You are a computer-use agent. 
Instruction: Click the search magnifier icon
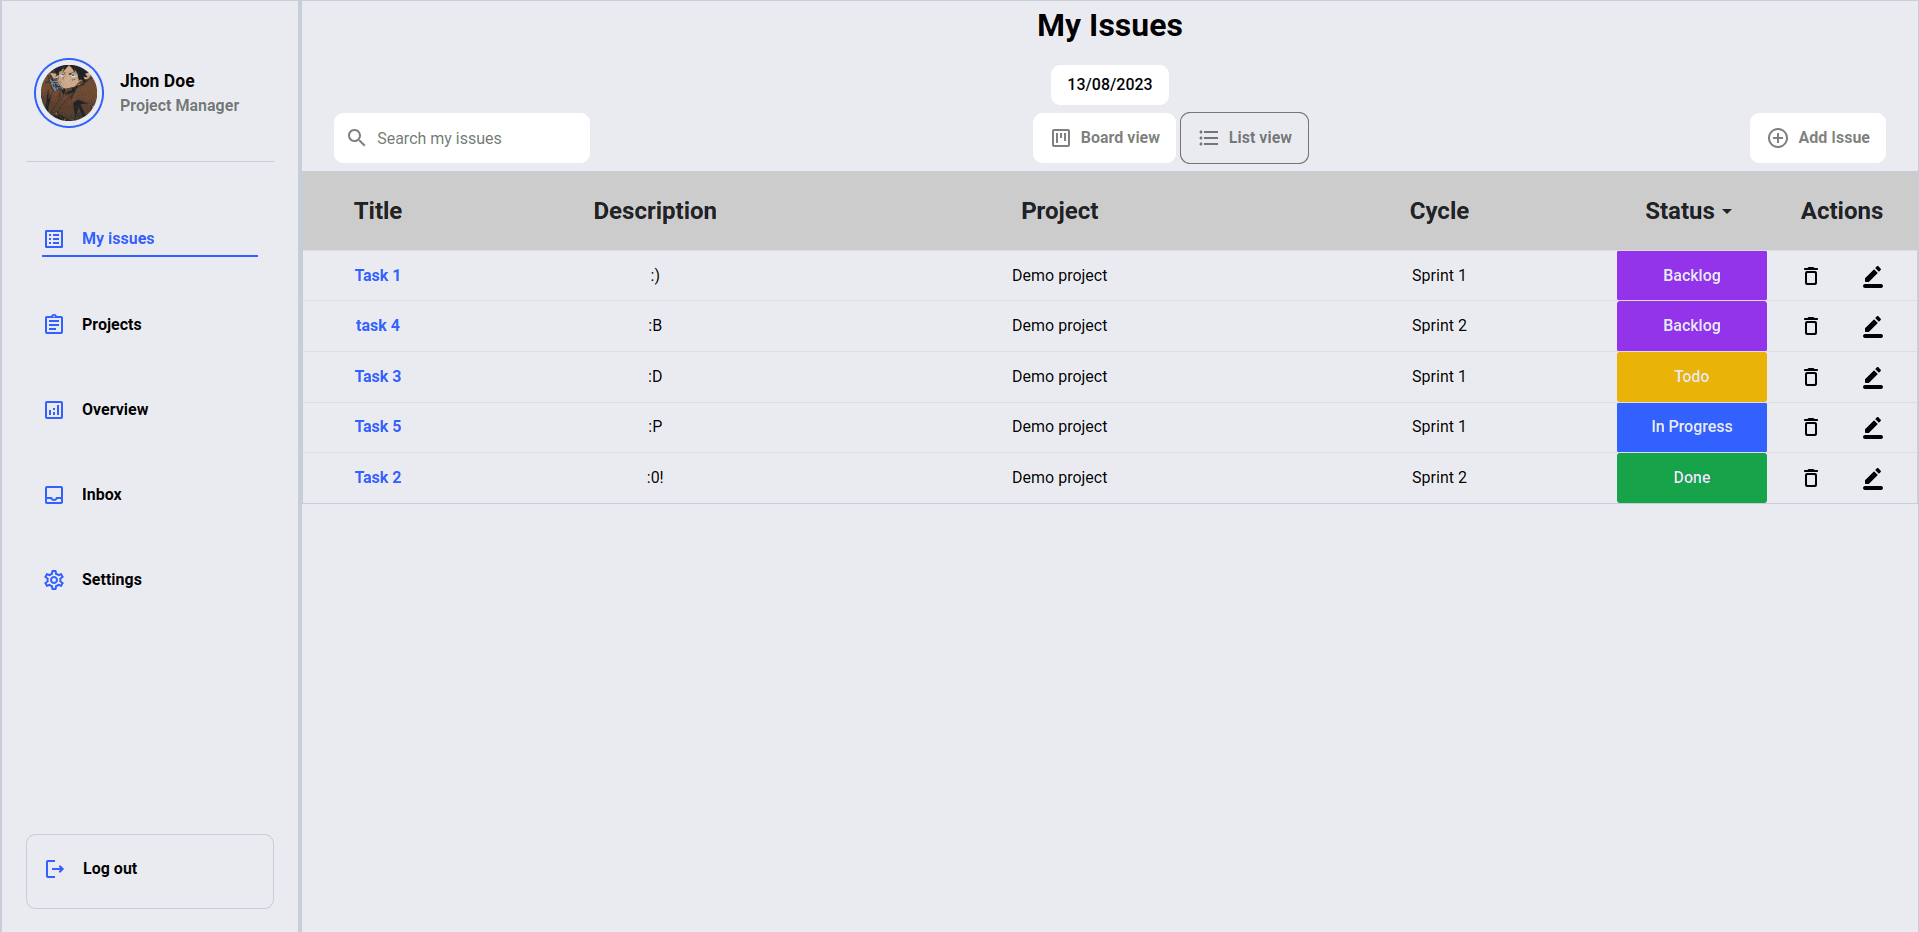point(357,137)
